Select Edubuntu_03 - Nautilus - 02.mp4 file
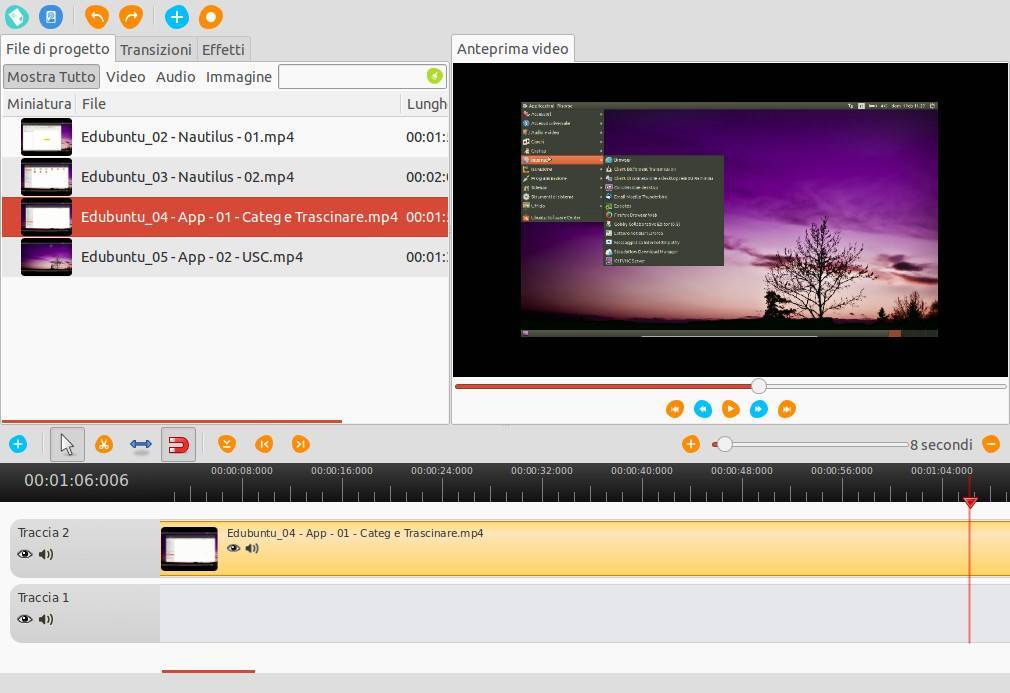1010x693 pixels. [x=225, y=177]
